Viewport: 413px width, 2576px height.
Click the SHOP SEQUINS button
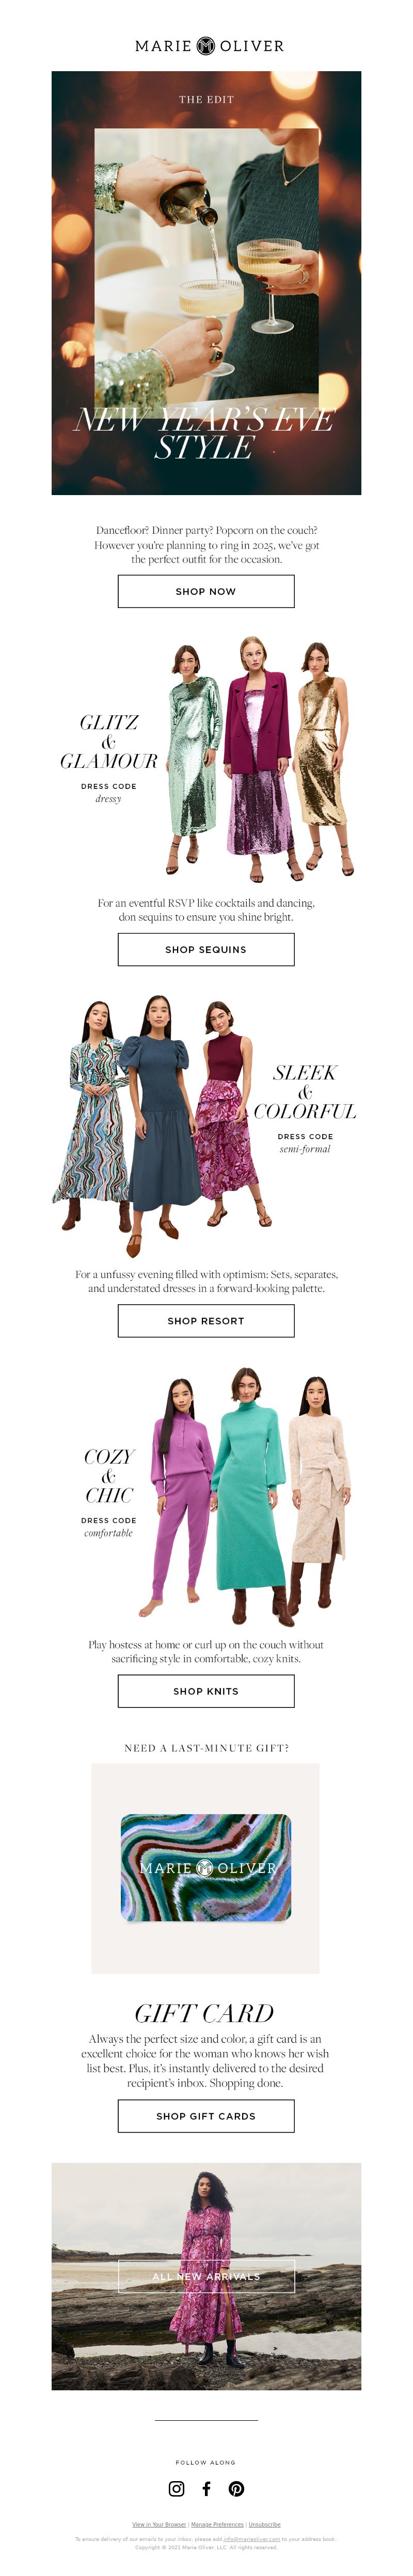click(x=206, y=949)
